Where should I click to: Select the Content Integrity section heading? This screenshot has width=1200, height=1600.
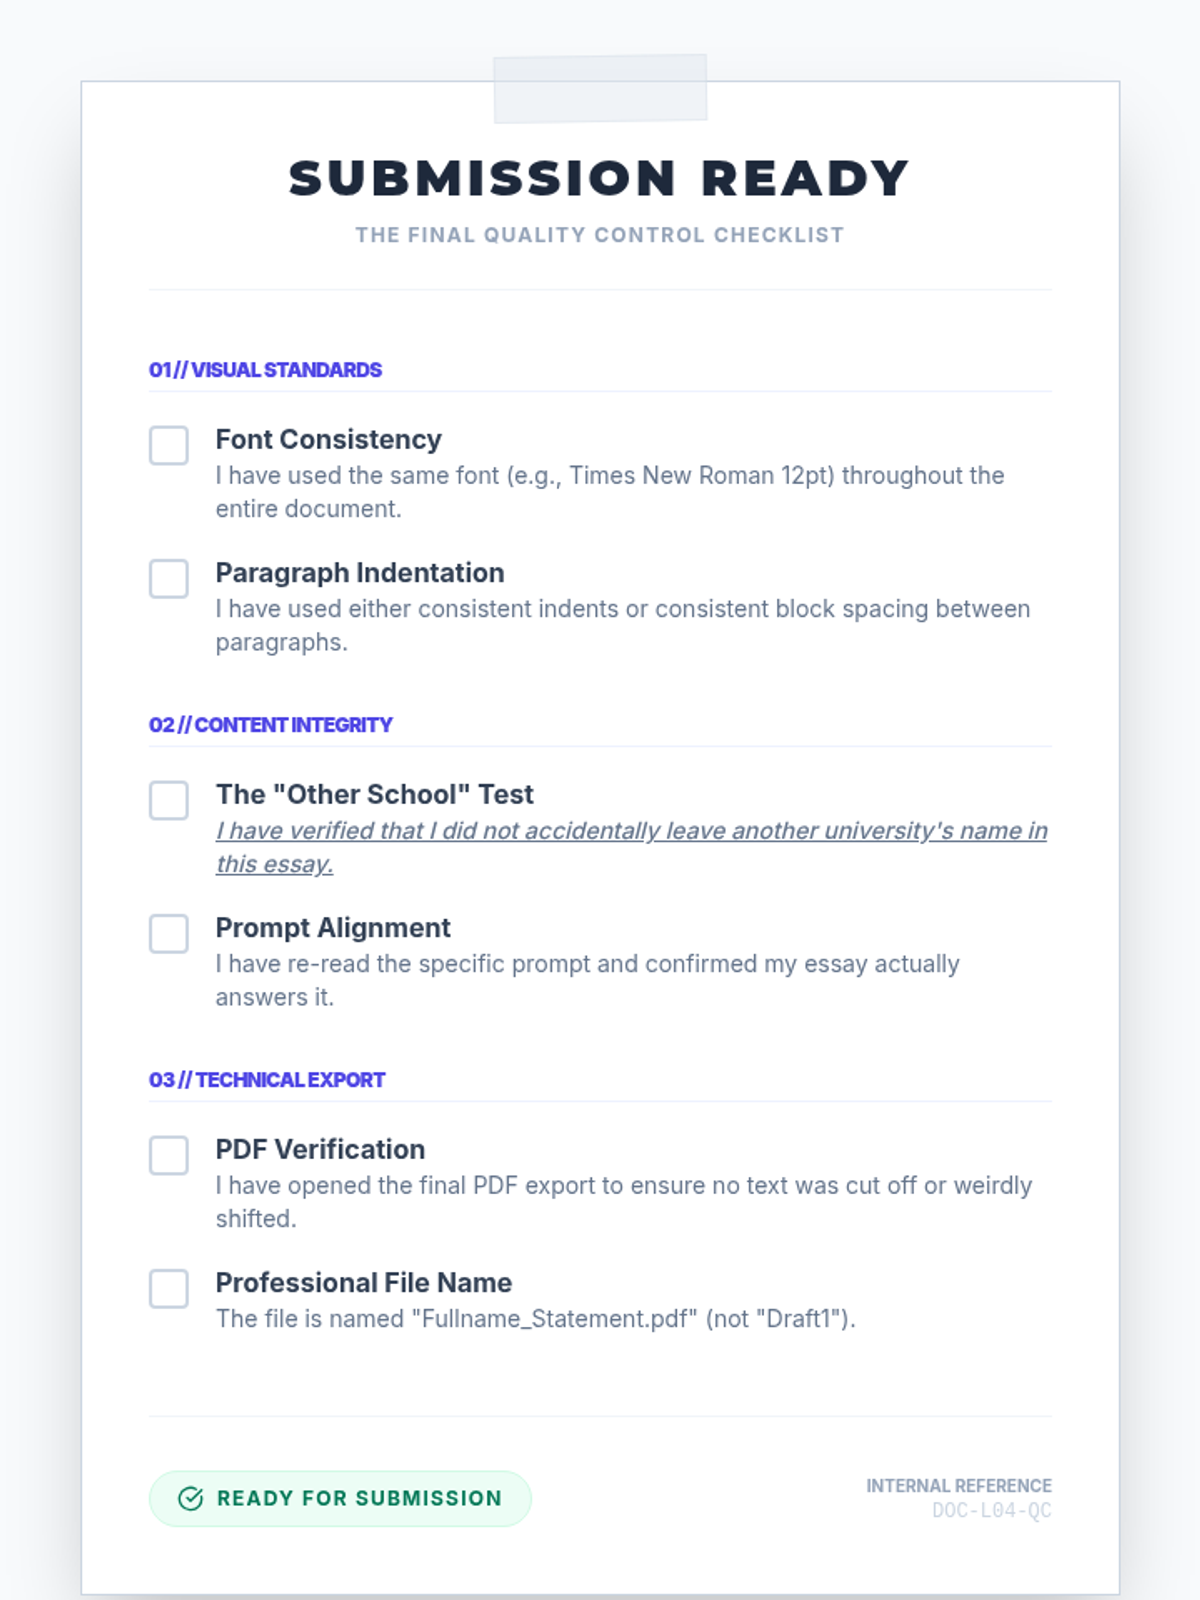pyautogui.click(x=270, y=725)
